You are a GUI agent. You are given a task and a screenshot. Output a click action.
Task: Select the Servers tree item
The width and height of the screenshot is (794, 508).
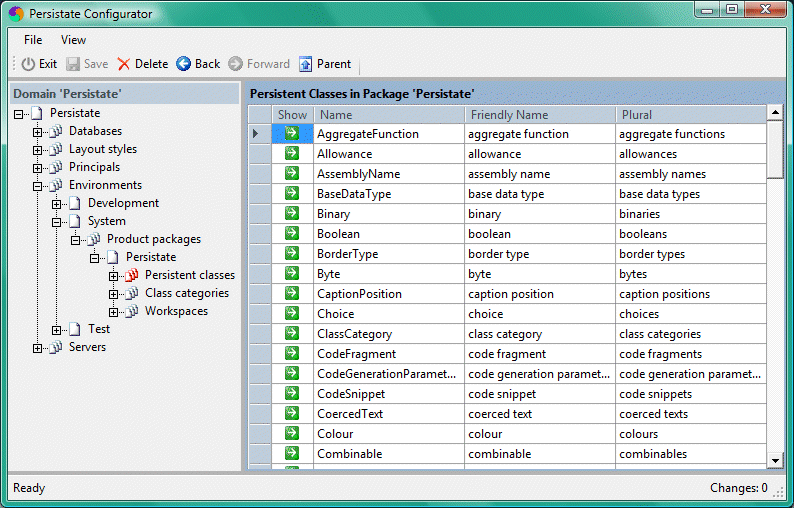click(x=87, y=347)
